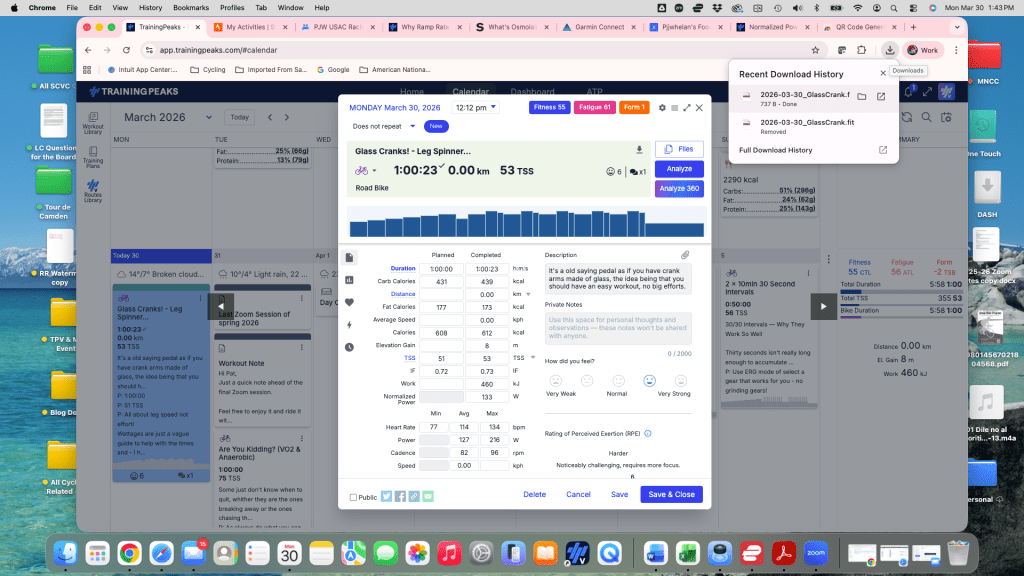Open the bar chart zones tab icon
The width and height of the screenshot is (1024, 576).
349,280
